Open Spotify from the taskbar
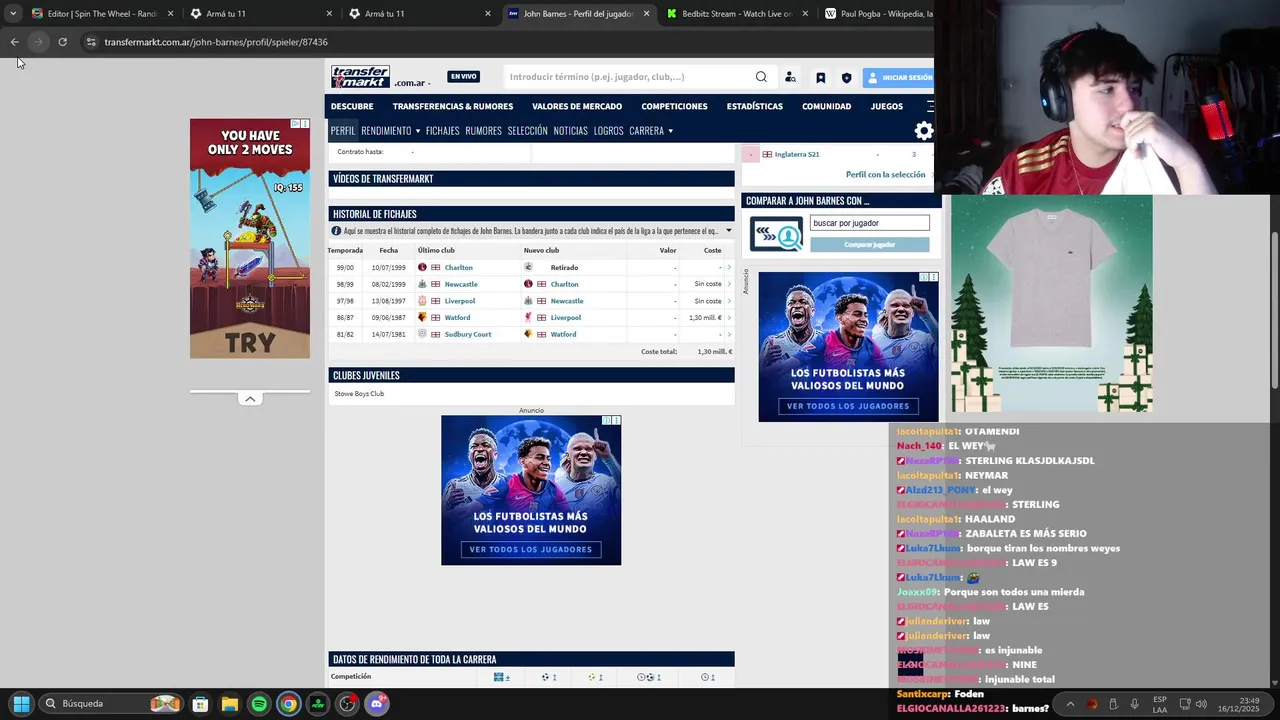 point(259,704)
